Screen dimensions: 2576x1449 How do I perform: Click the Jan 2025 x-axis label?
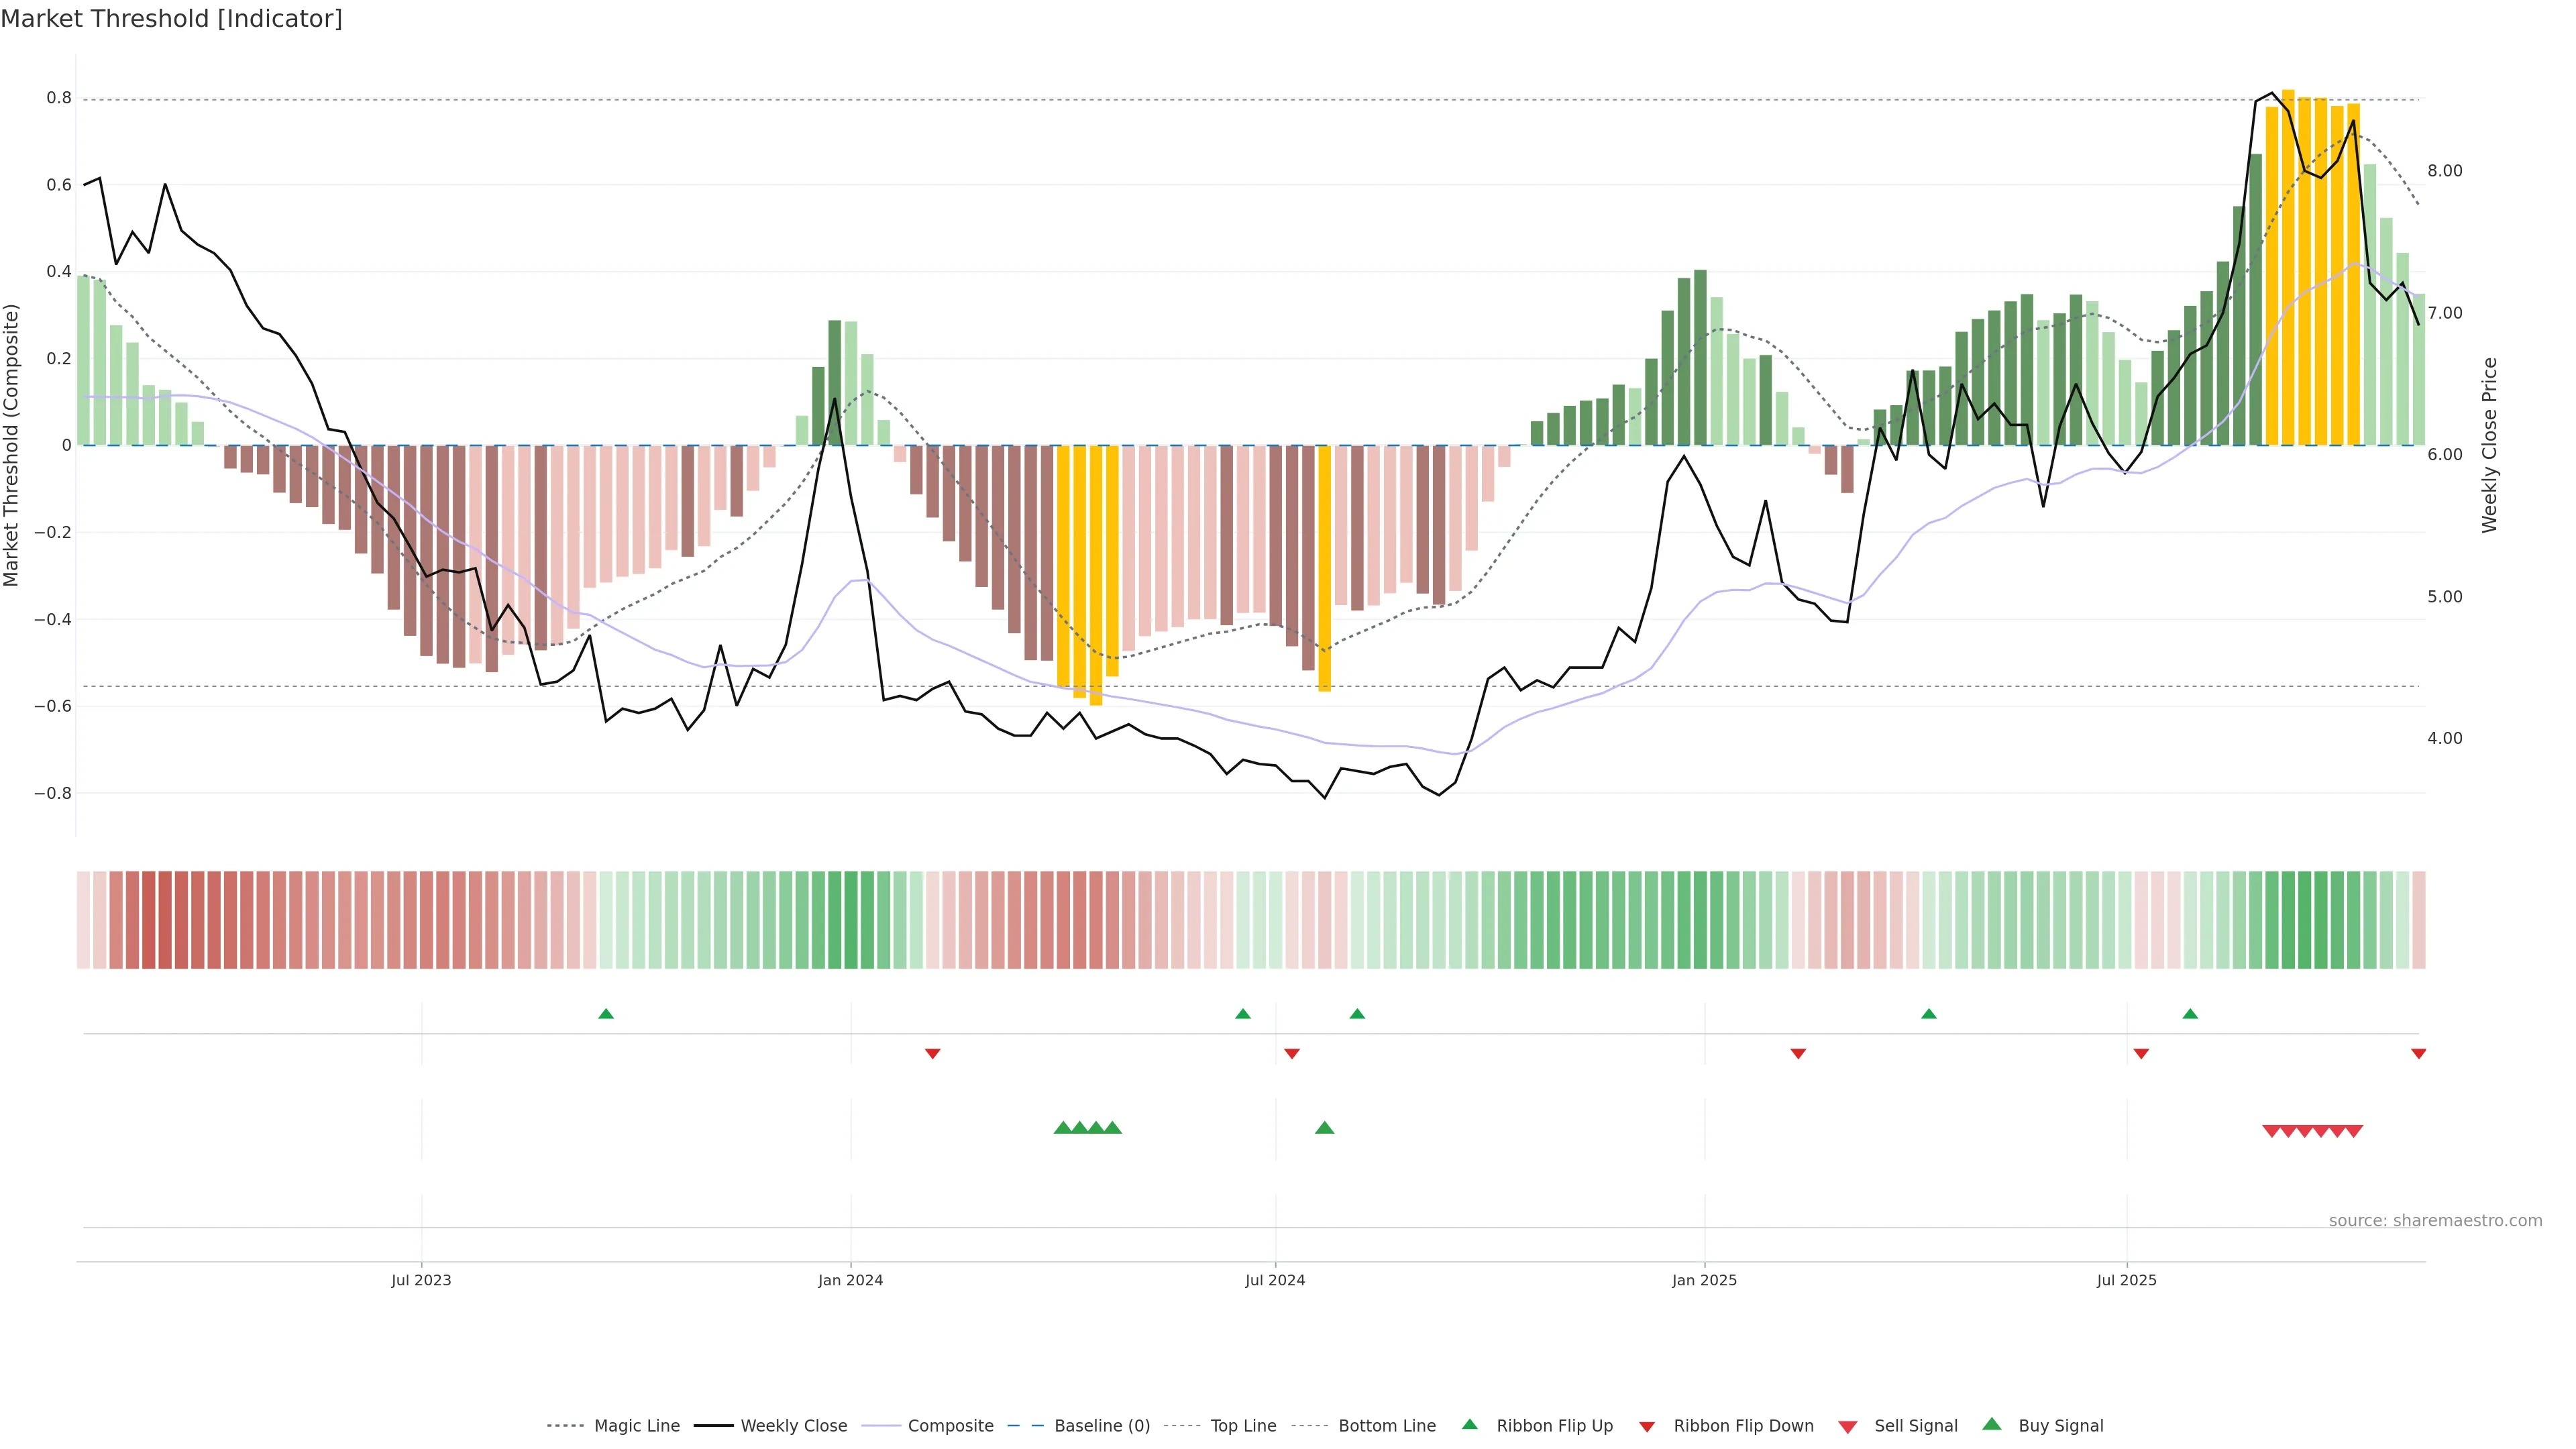1704,1280
